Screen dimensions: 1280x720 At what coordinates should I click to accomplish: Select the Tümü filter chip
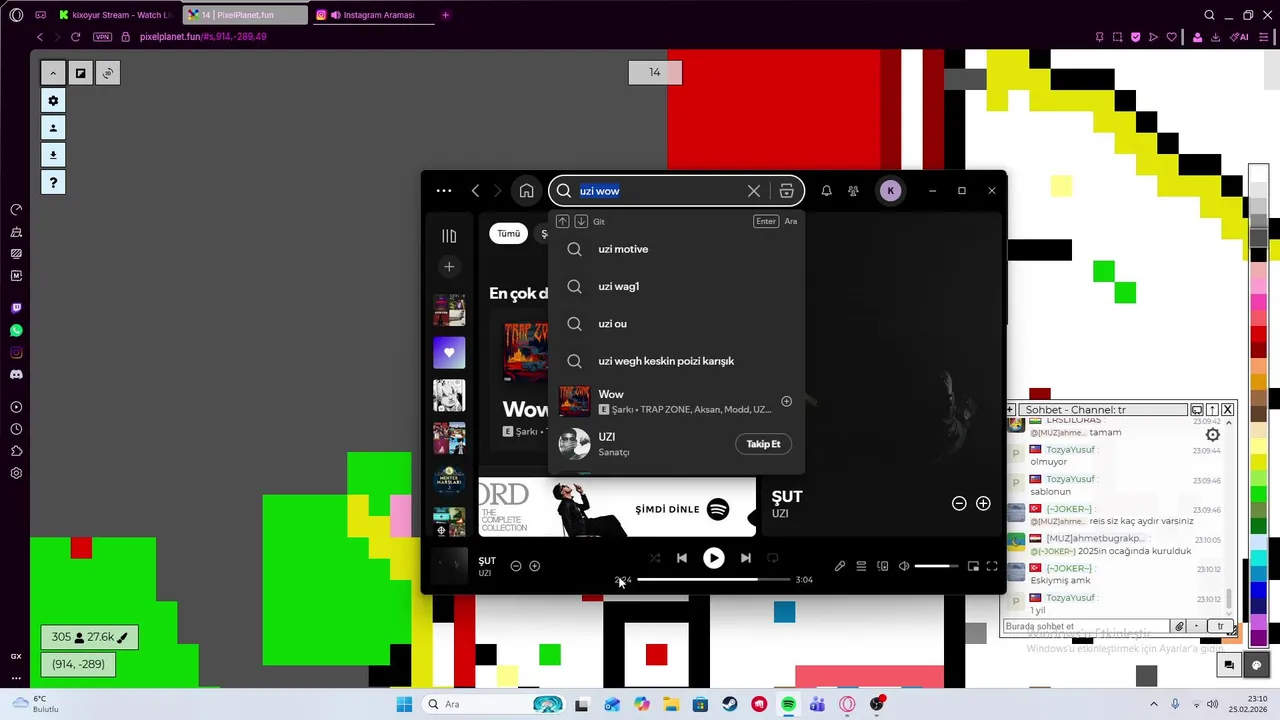click(509, 233)
